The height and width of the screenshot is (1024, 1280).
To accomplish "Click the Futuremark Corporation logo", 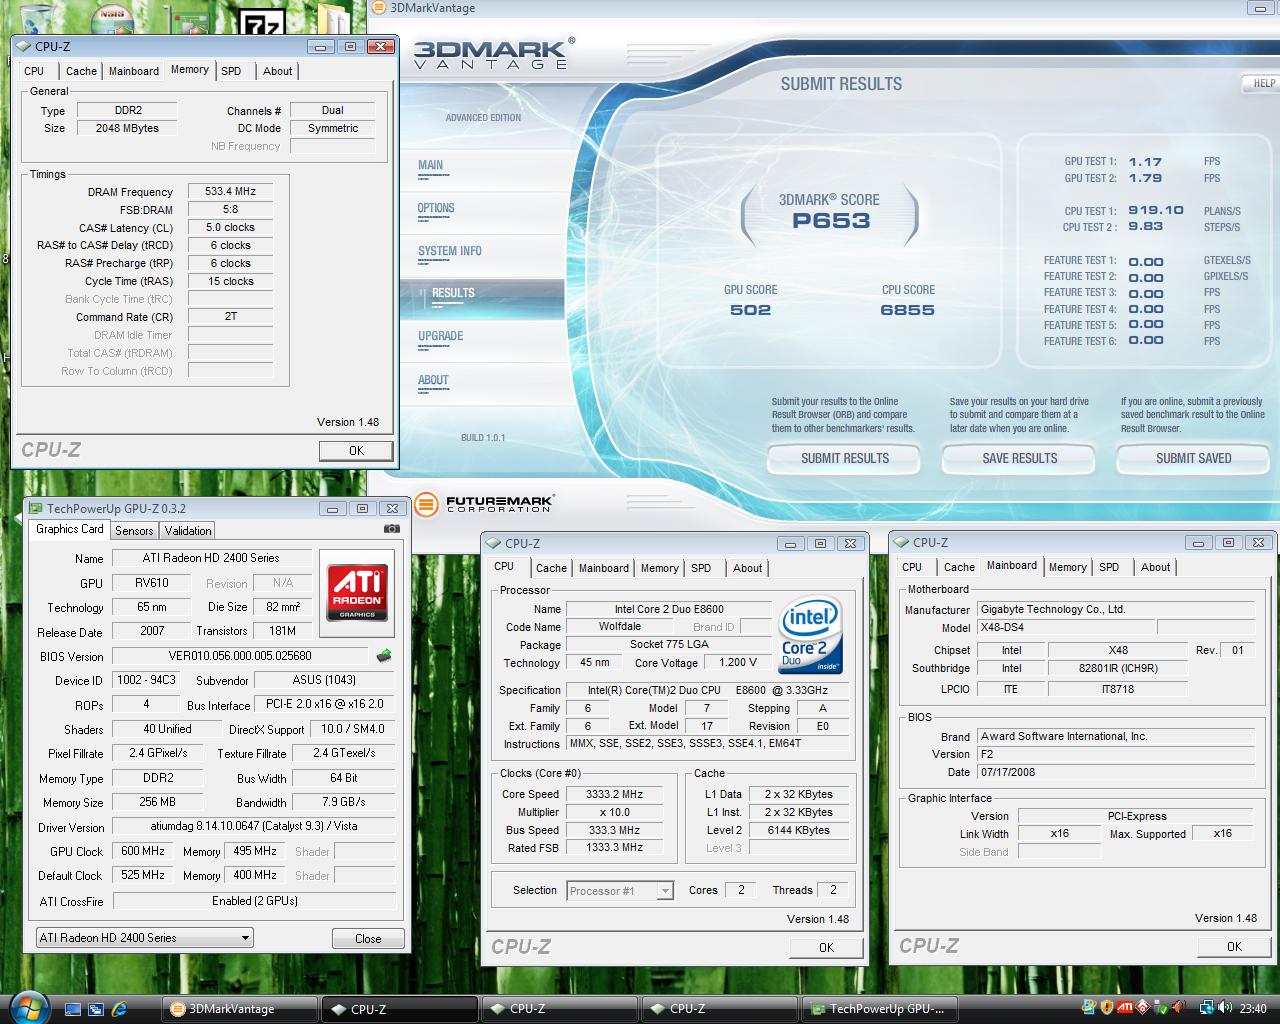I will point(484,504).
